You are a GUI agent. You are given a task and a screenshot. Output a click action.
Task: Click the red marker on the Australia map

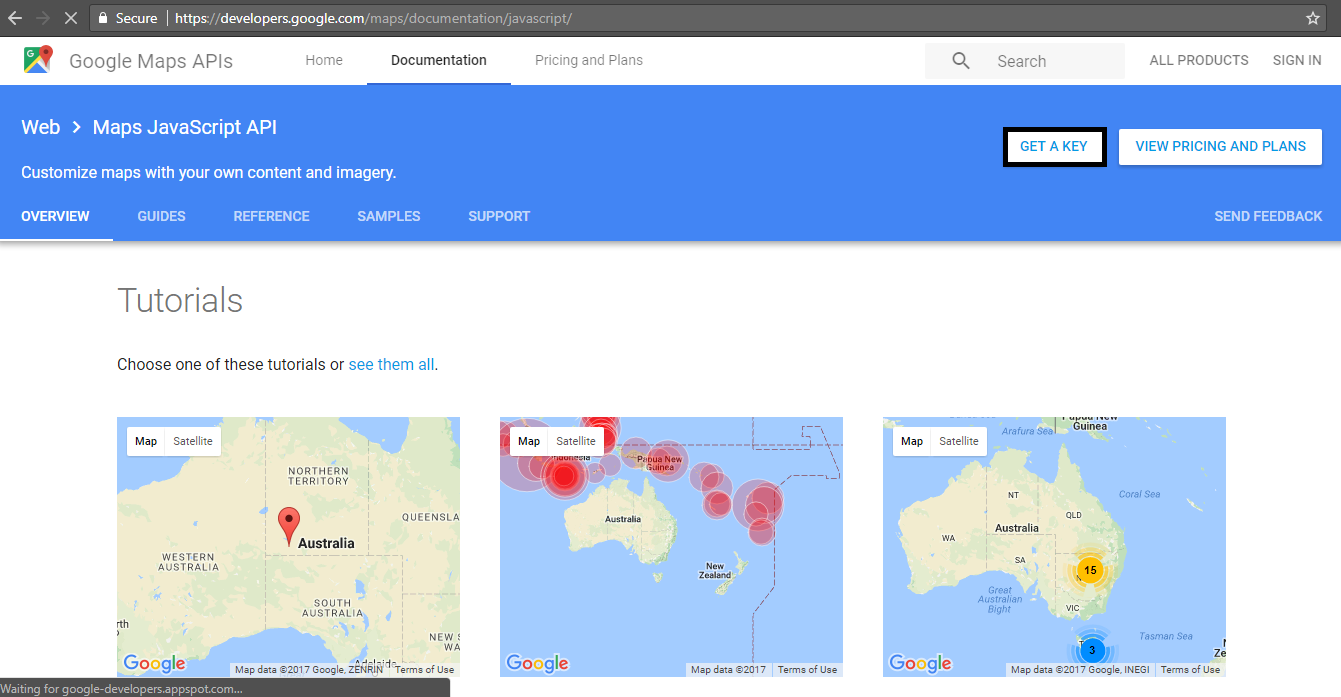(x=288, y=525)
